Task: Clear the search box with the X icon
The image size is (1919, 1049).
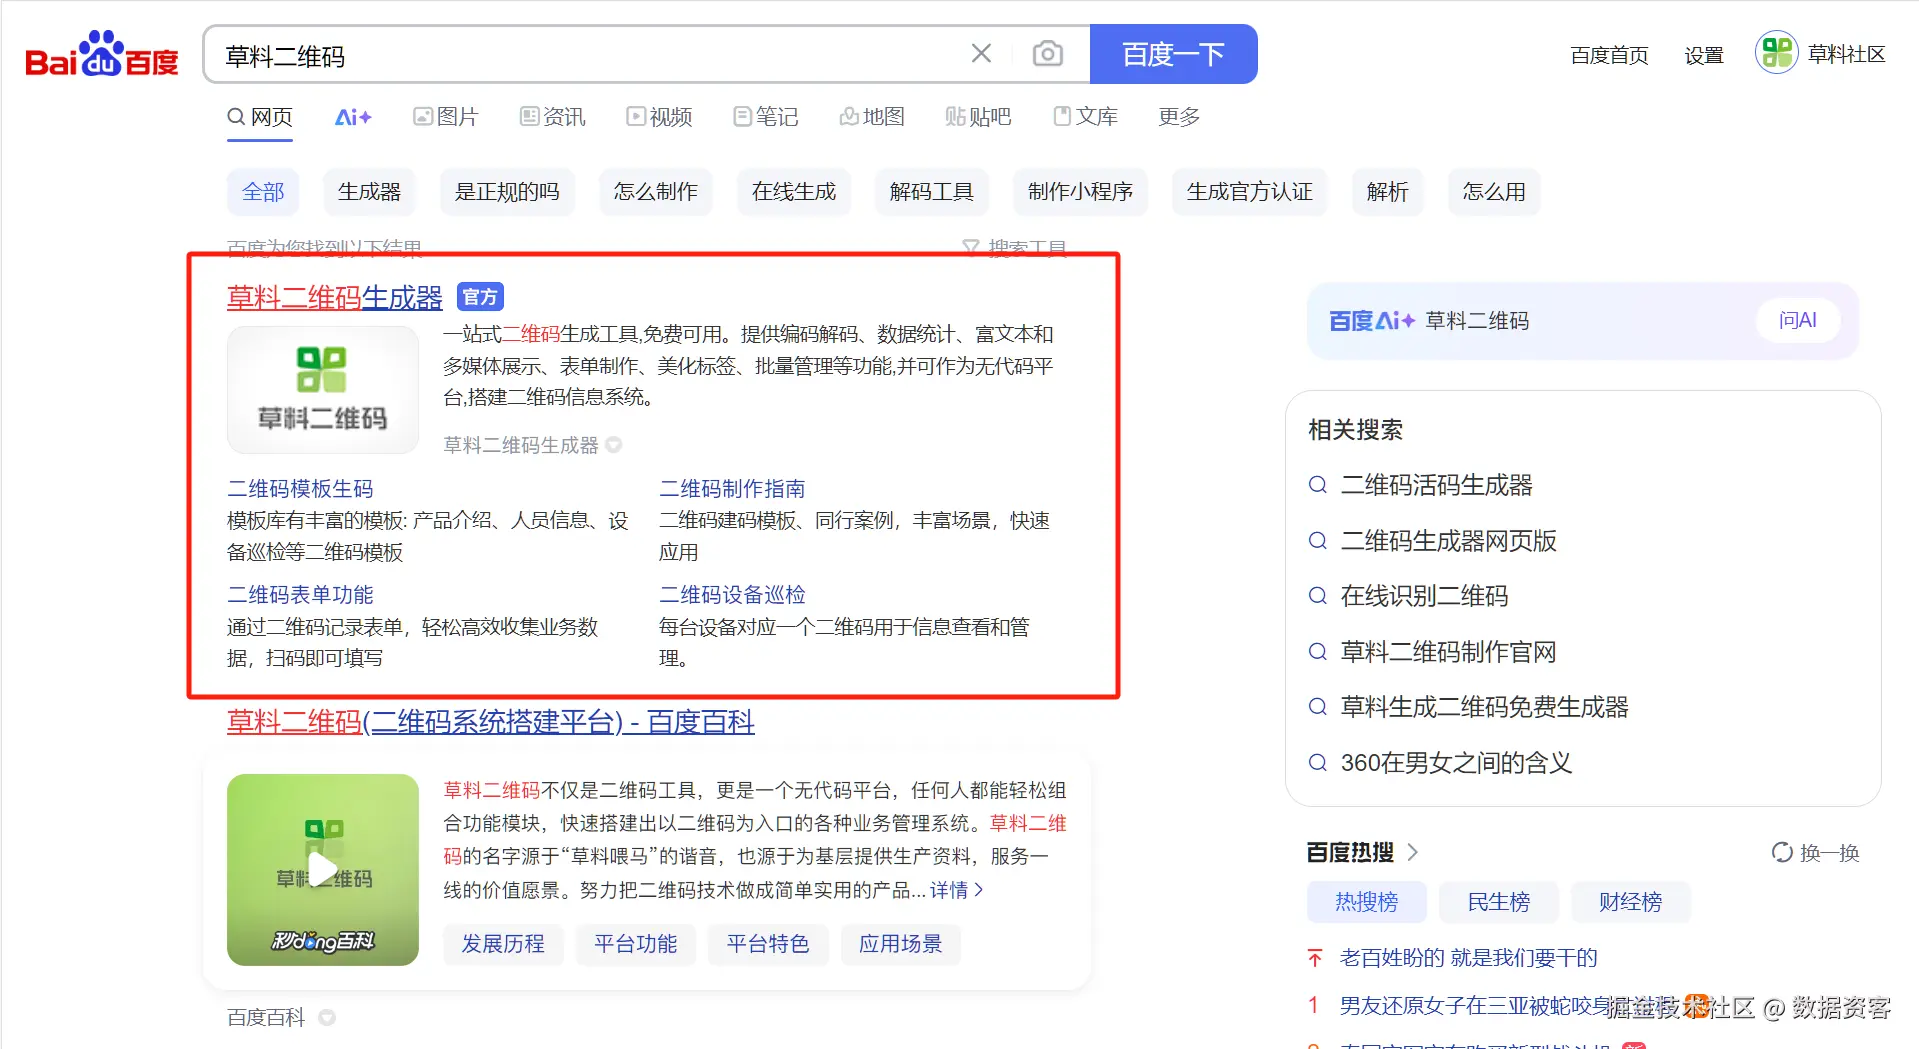Action: 981,53
